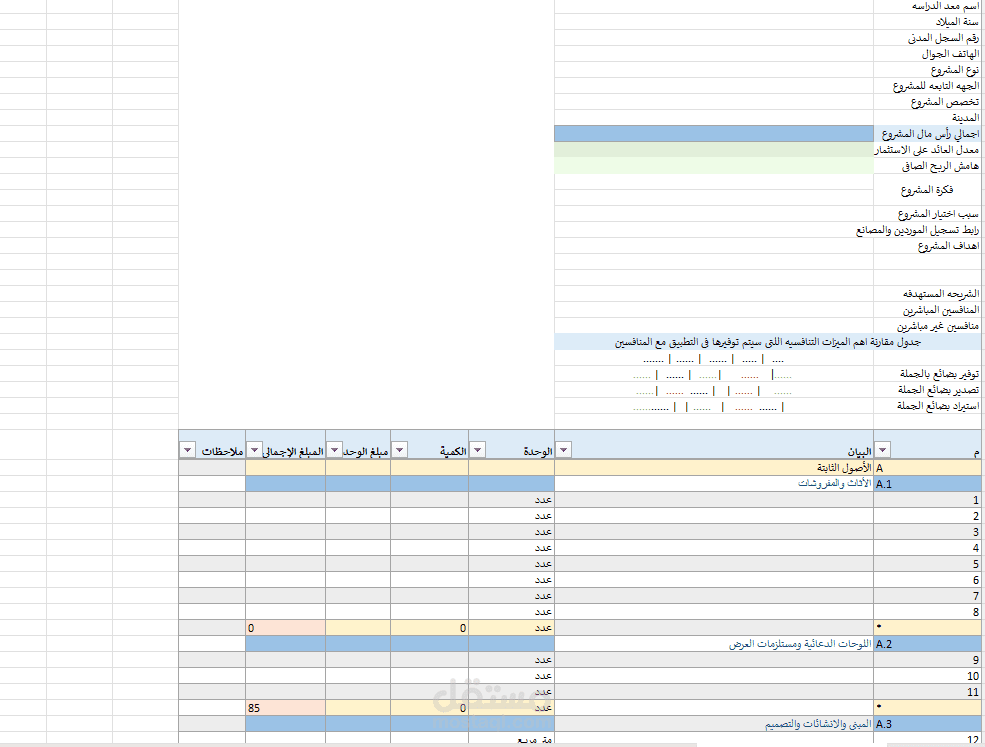Click the سنة الميلاد label cell

[x=927, y=21]
